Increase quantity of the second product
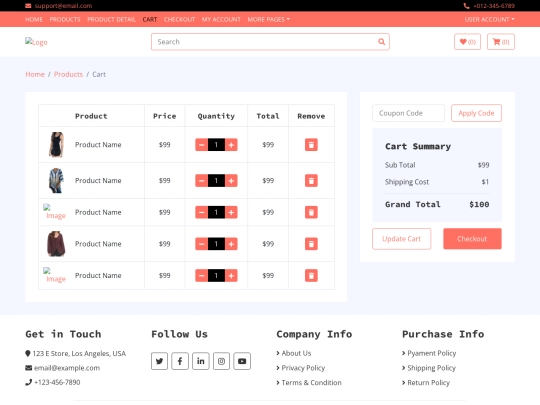Screen dimensions: 540x405 [x=231, y=180]
